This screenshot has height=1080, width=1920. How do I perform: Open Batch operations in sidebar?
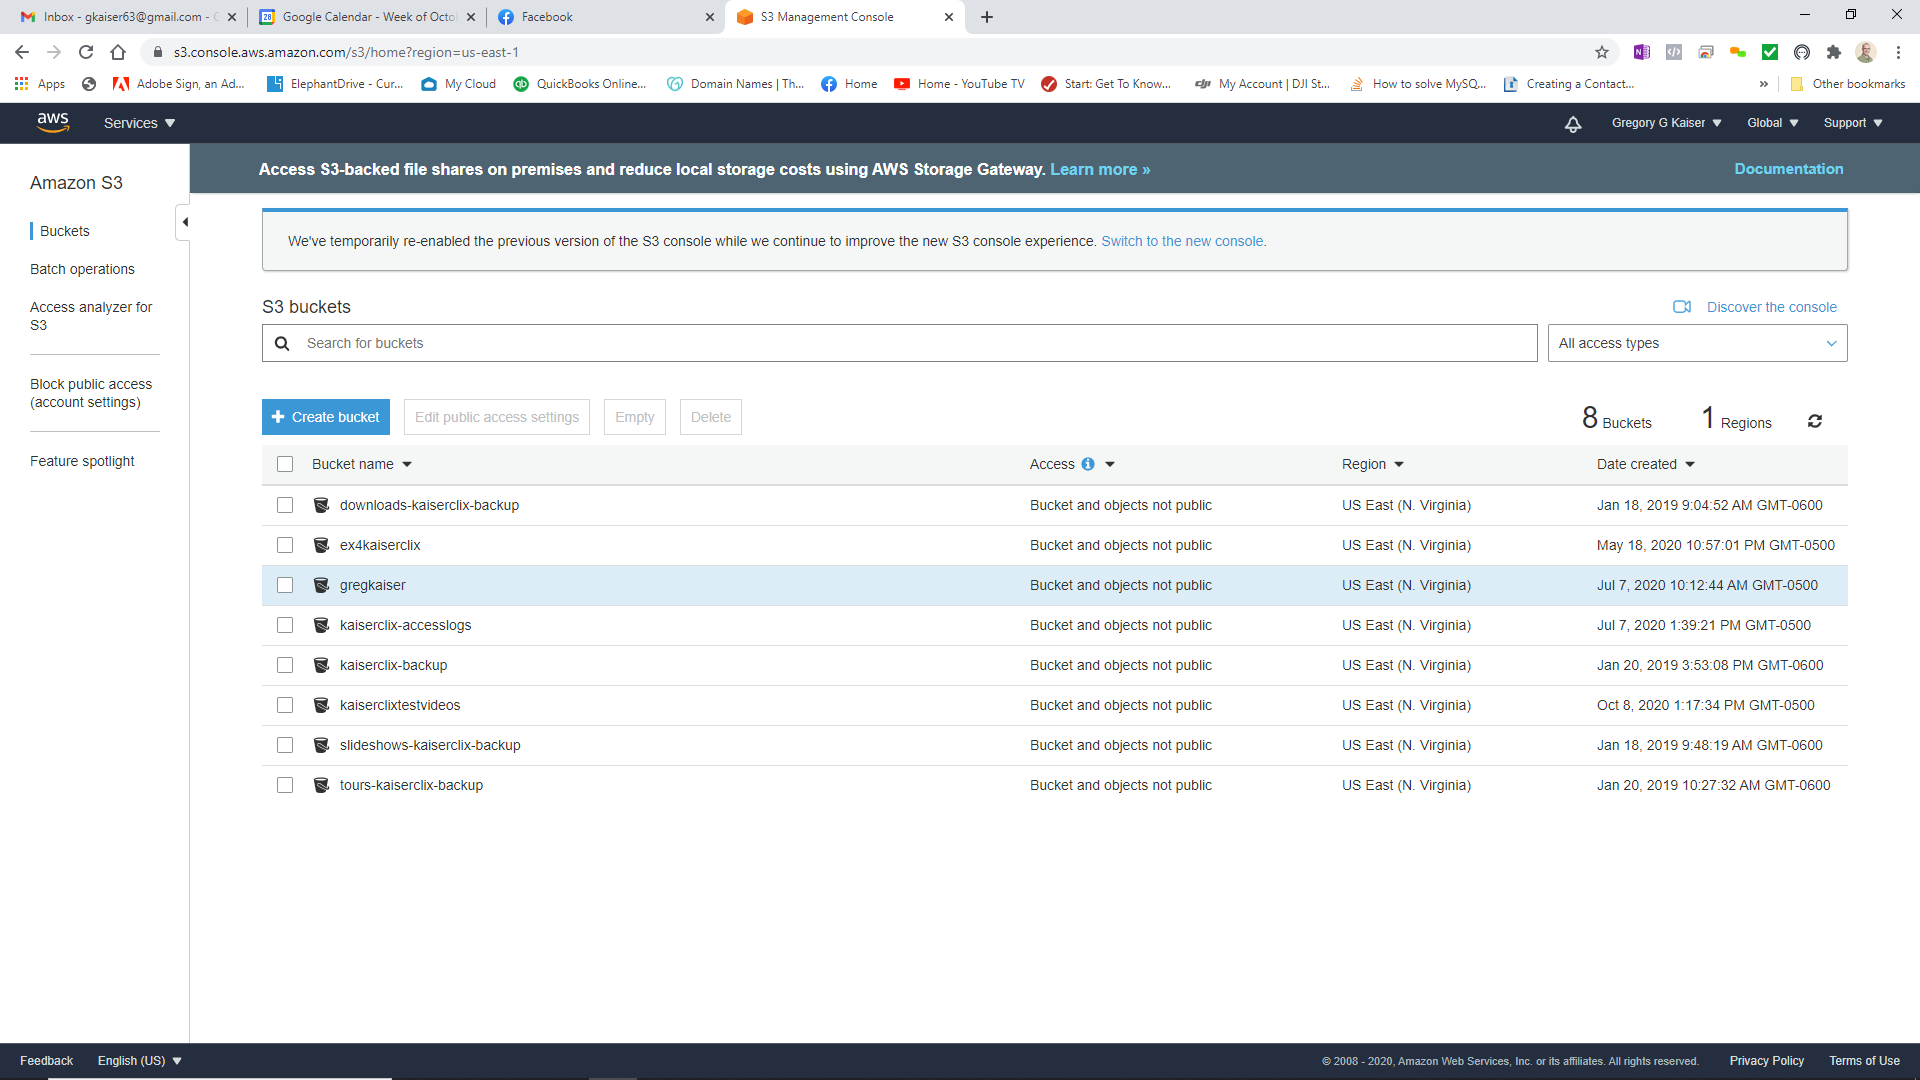point(82,269)
